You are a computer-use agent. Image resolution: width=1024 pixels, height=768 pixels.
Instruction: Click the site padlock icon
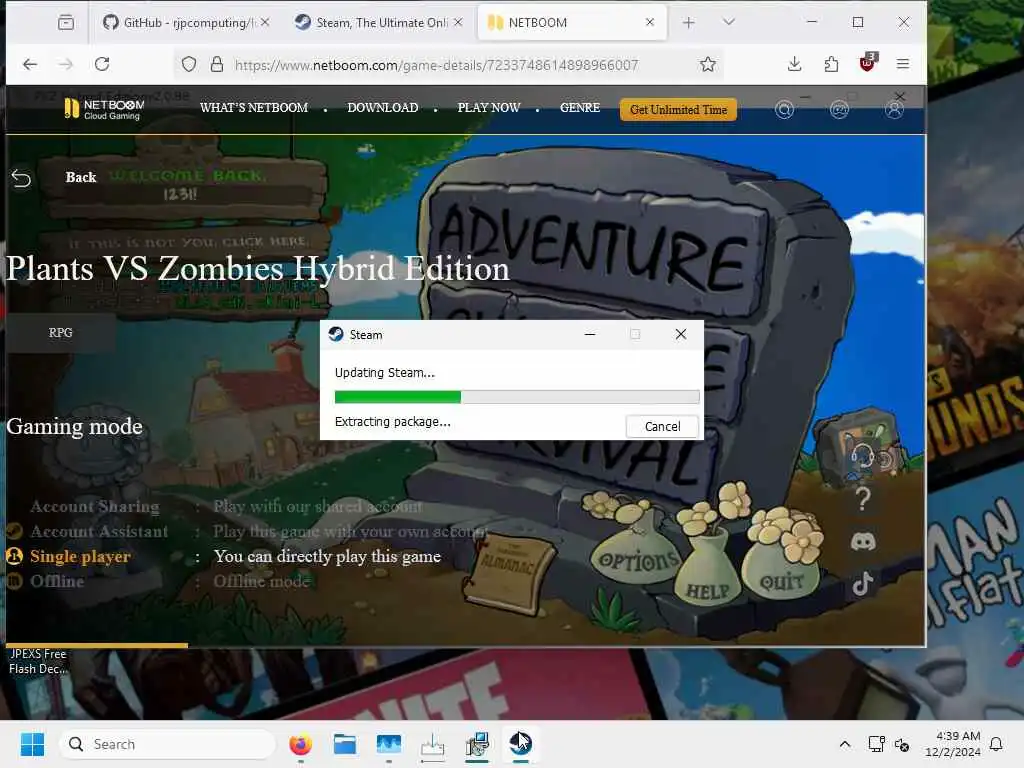tap(217, 64)
